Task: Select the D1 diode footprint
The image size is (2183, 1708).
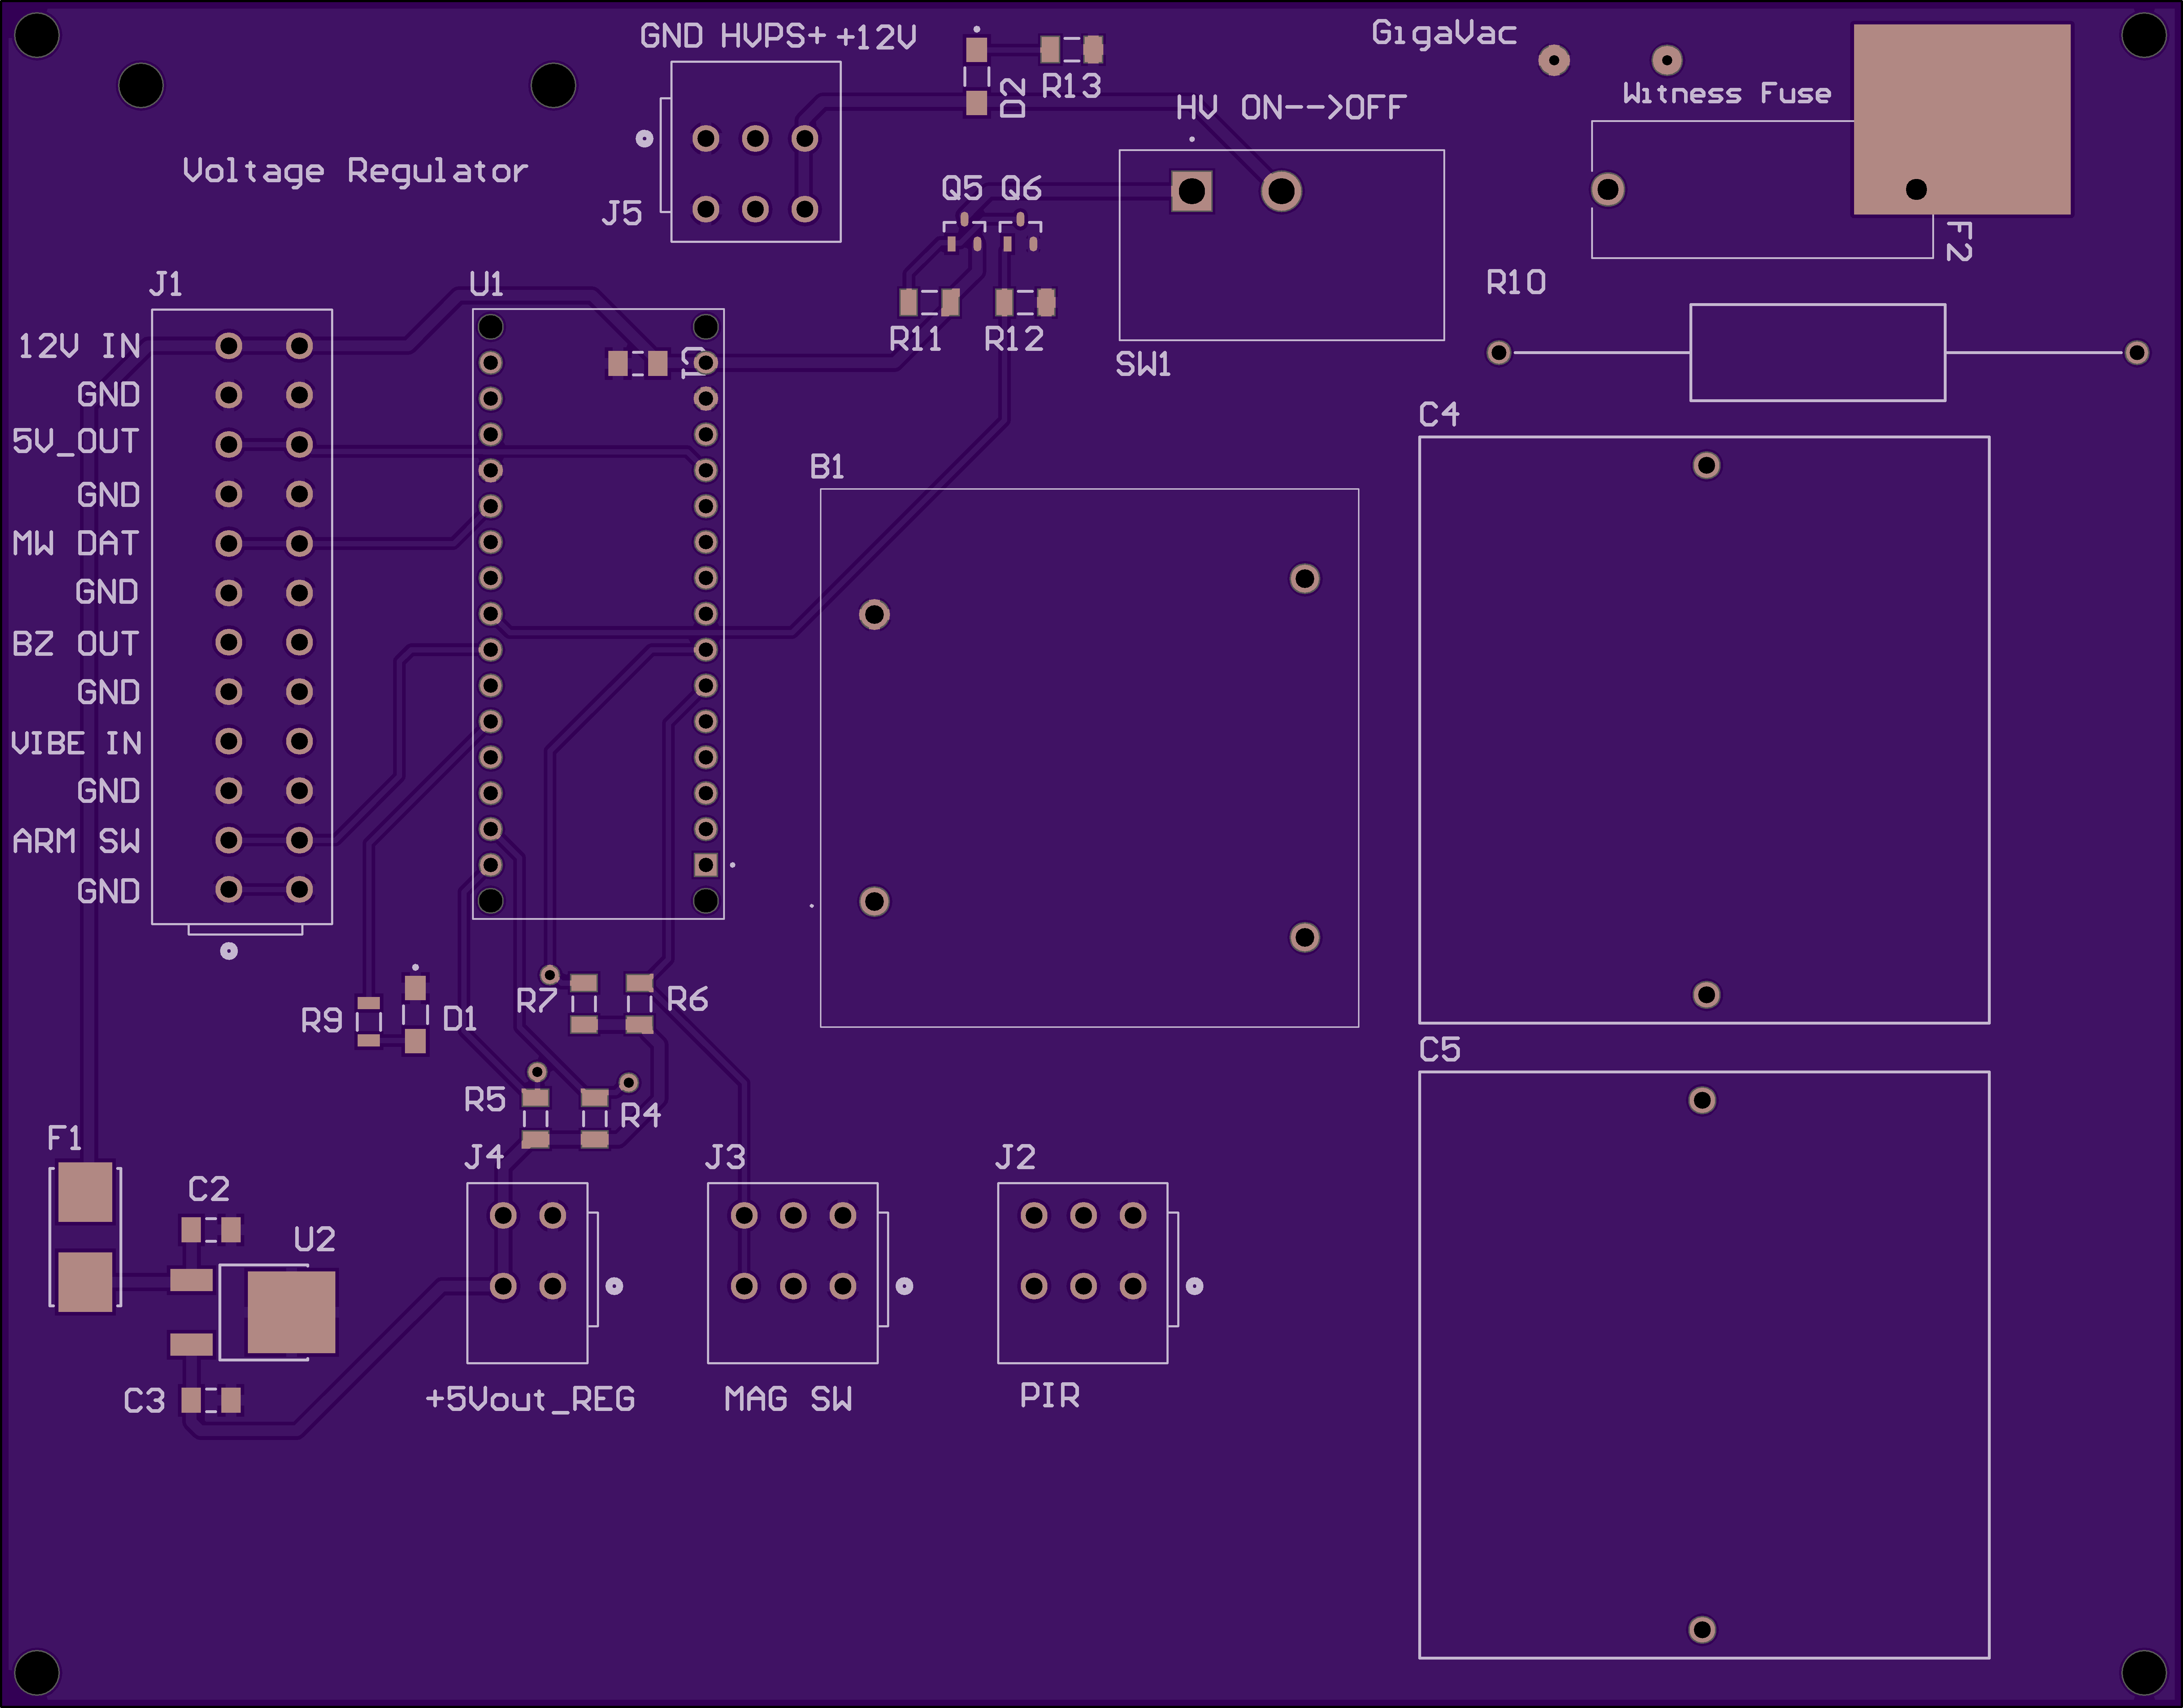Action: [x=415, y=1015]
